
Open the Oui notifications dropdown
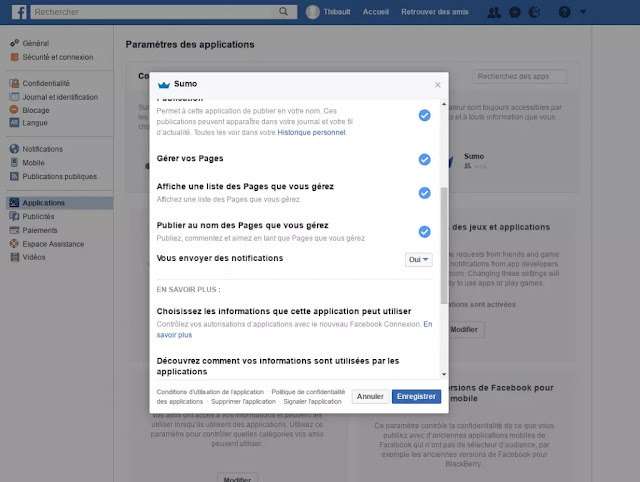(x=418, y=260)
